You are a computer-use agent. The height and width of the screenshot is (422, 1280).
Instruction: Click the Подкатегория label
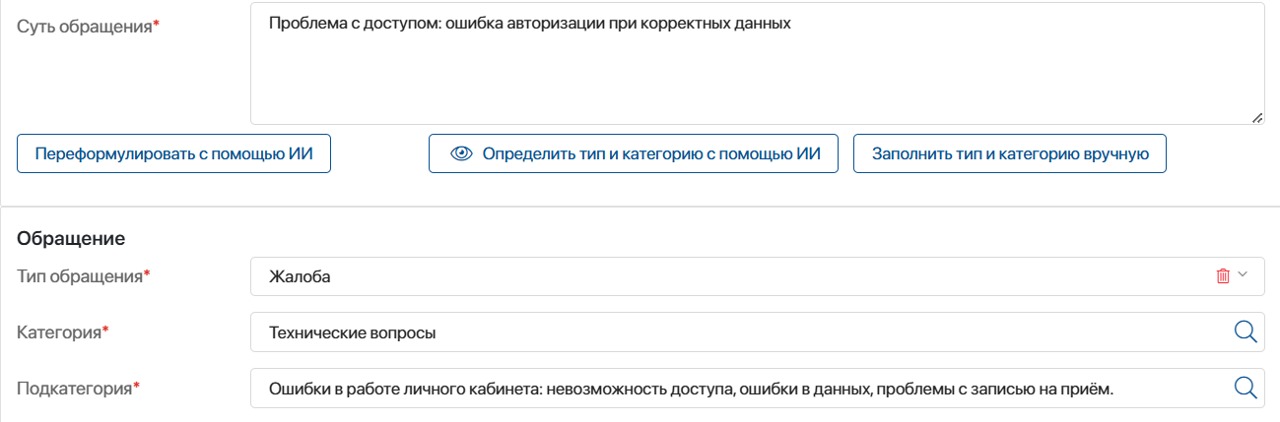75,388
